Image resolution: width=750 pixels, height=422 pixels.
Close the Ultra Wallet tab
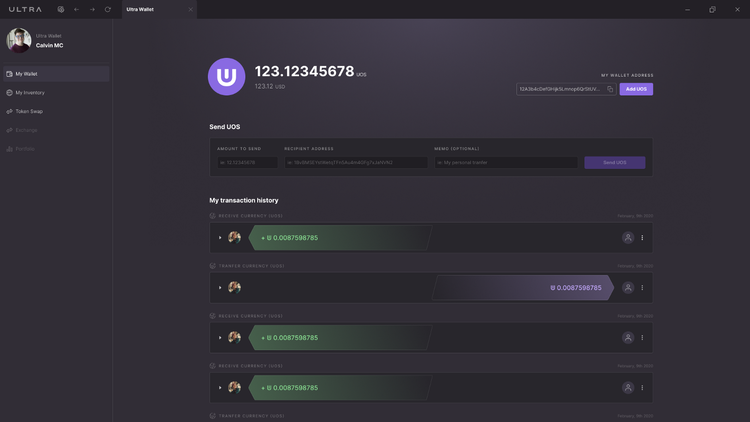[190, 9]
